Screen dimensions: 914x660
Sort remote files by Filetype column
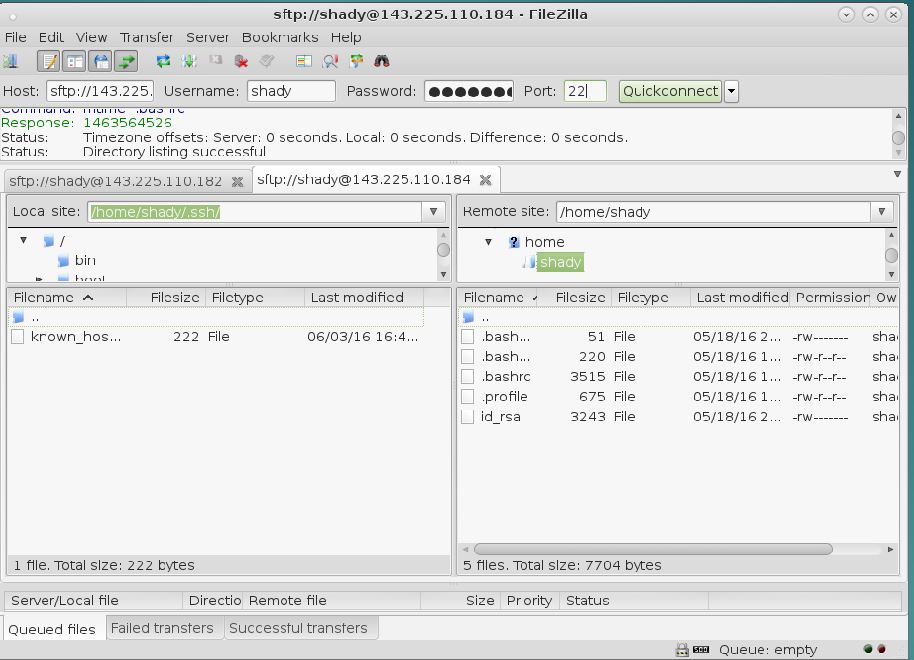click(651, 297)
